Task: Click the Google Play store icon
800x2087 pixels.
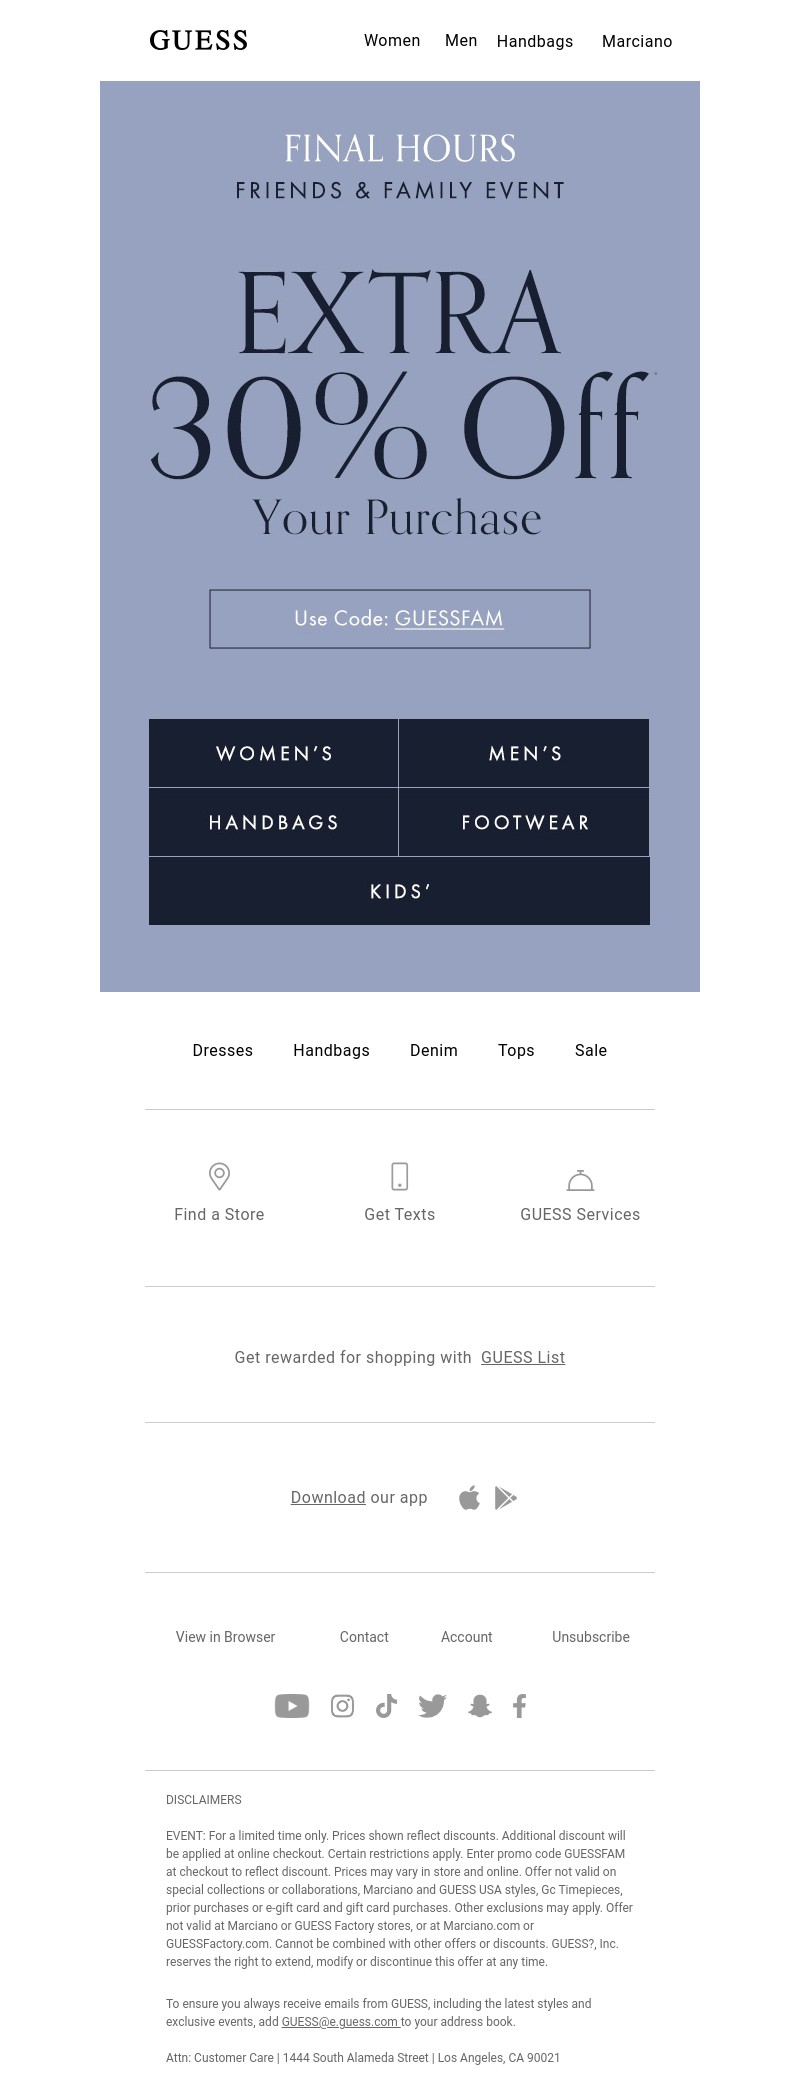Action: point(506,1498)
